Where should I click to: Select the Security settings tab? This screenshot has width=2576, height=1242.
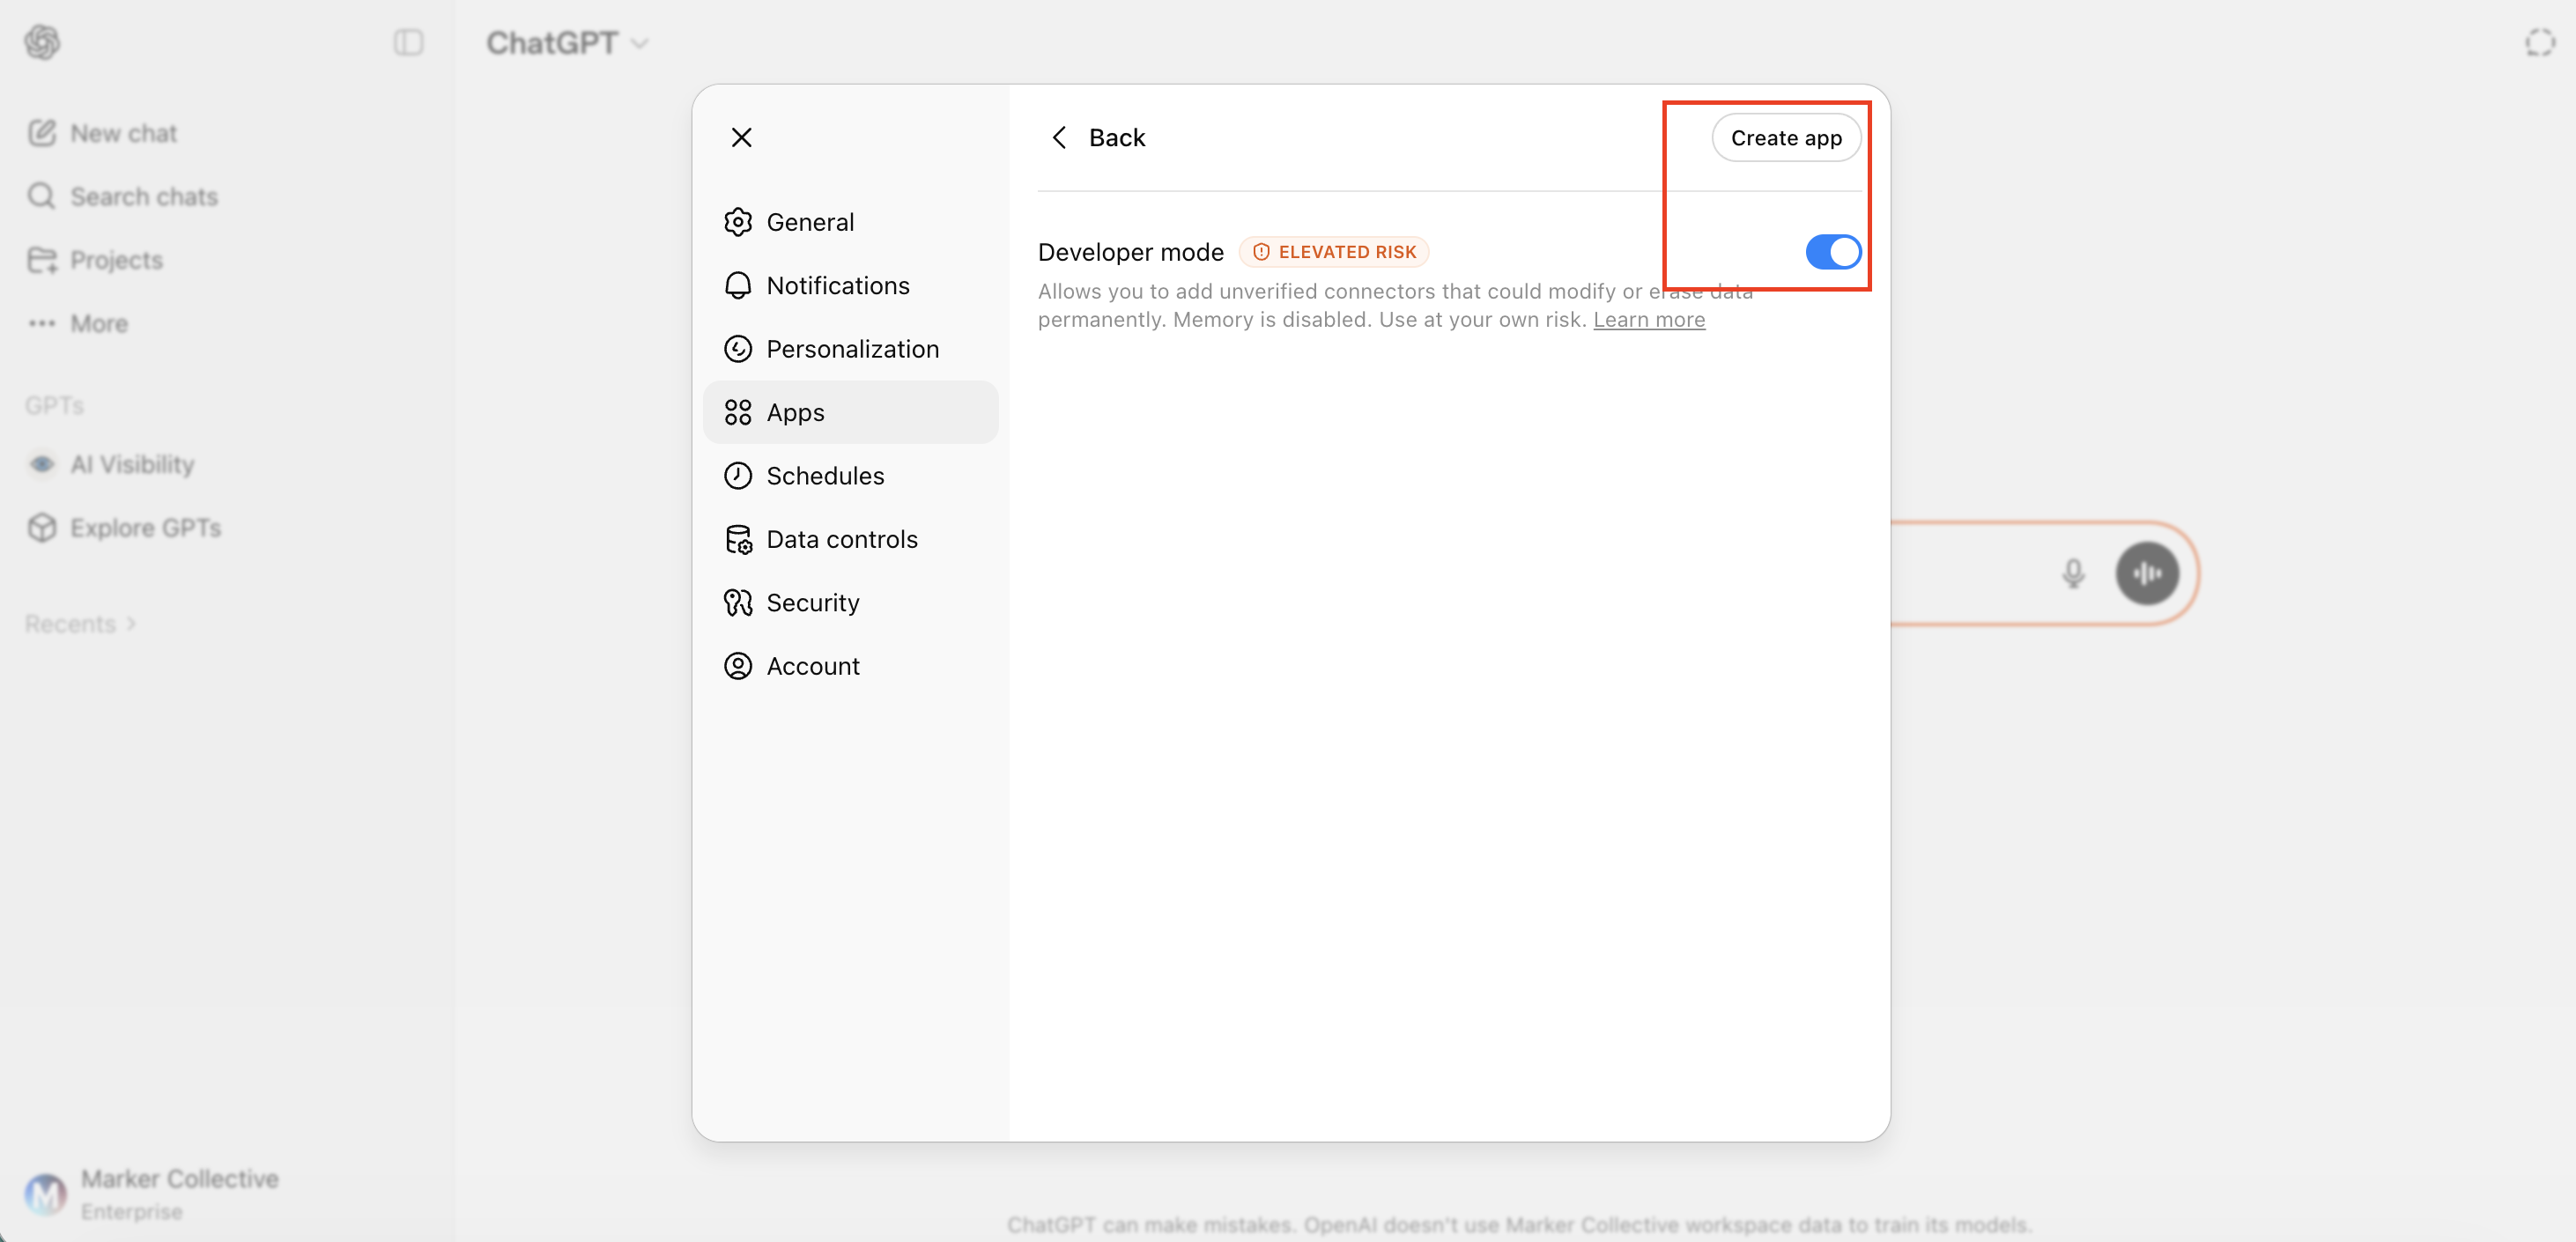(812, 602)
